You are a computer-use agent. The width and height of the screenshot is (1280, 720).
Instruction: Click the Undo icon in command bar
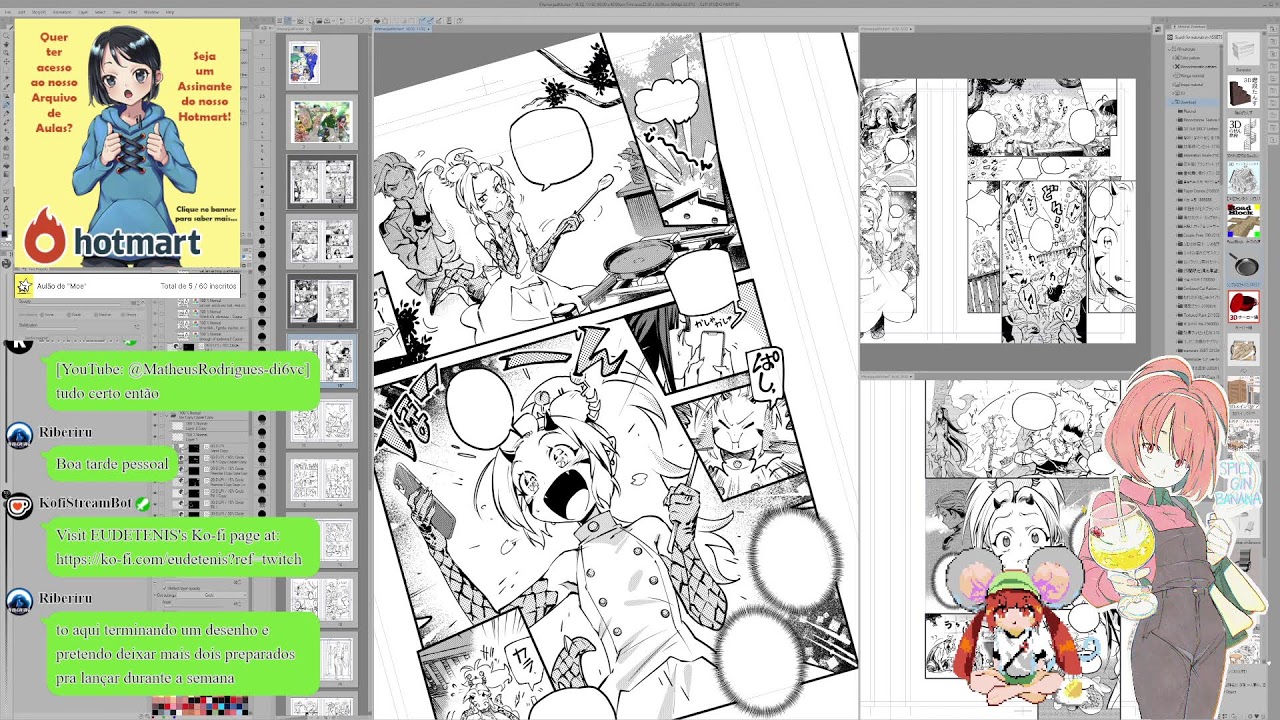[342, 21]
